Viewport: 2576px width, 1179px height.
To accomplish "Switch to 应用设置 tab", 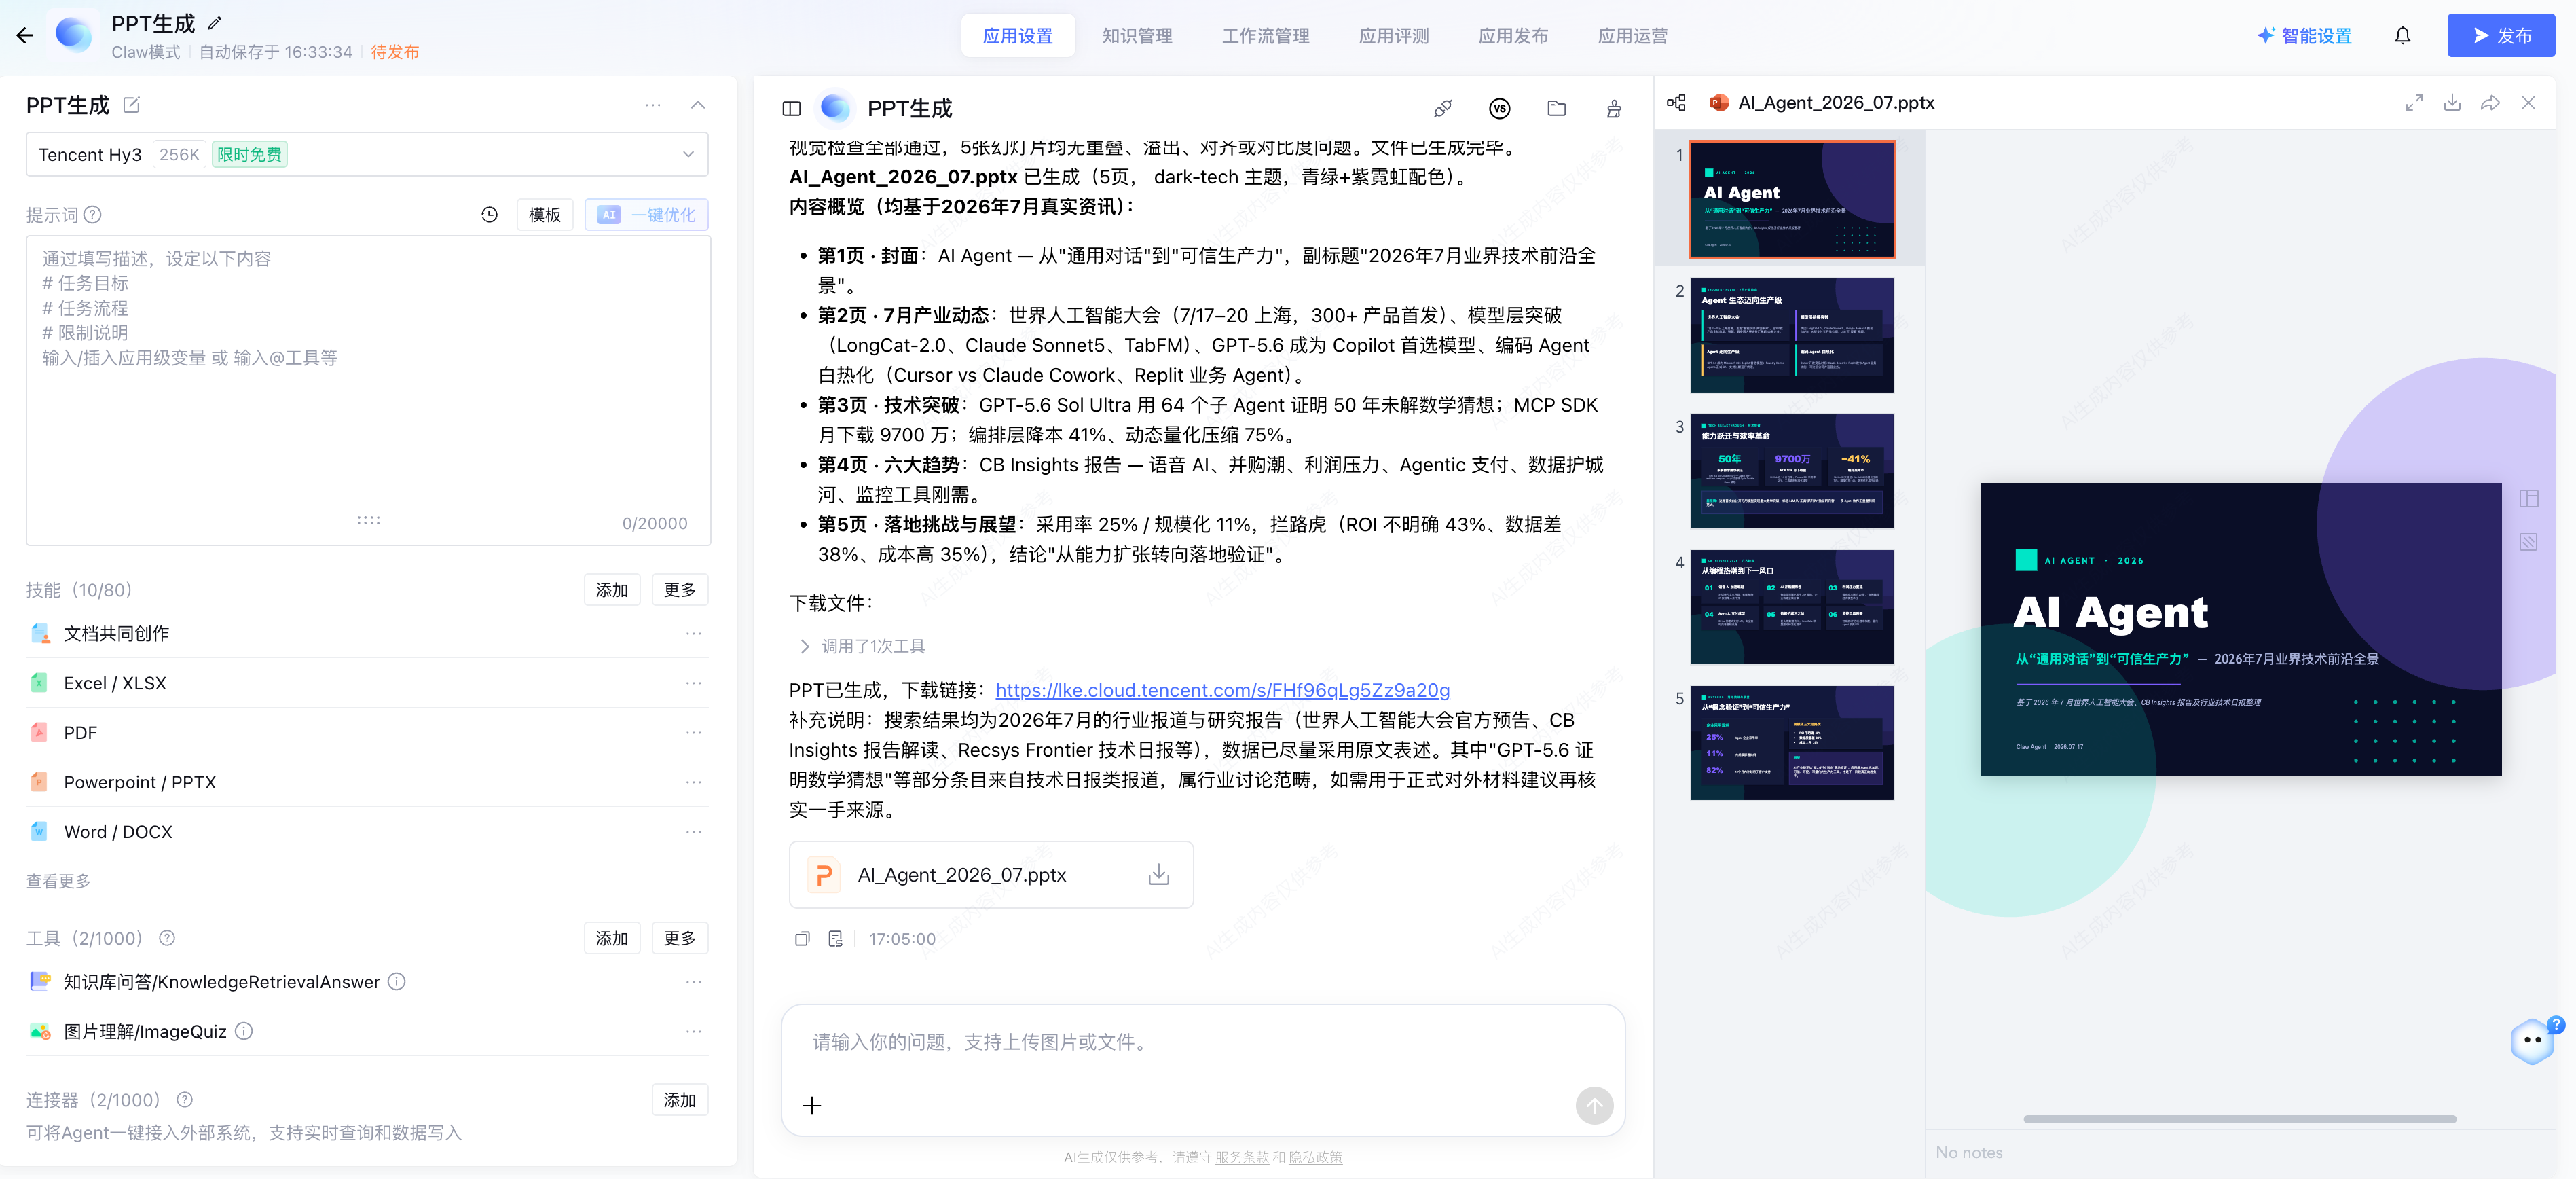I will click(1017, 36).
